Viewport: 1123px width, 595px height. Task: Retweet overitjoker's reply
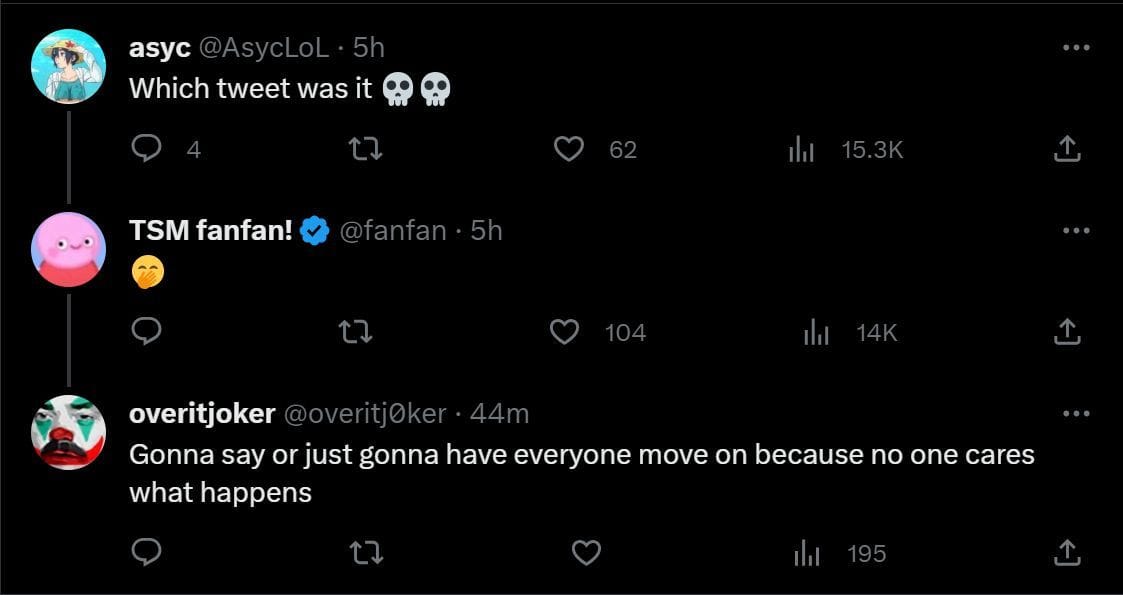tap(368, 551)
